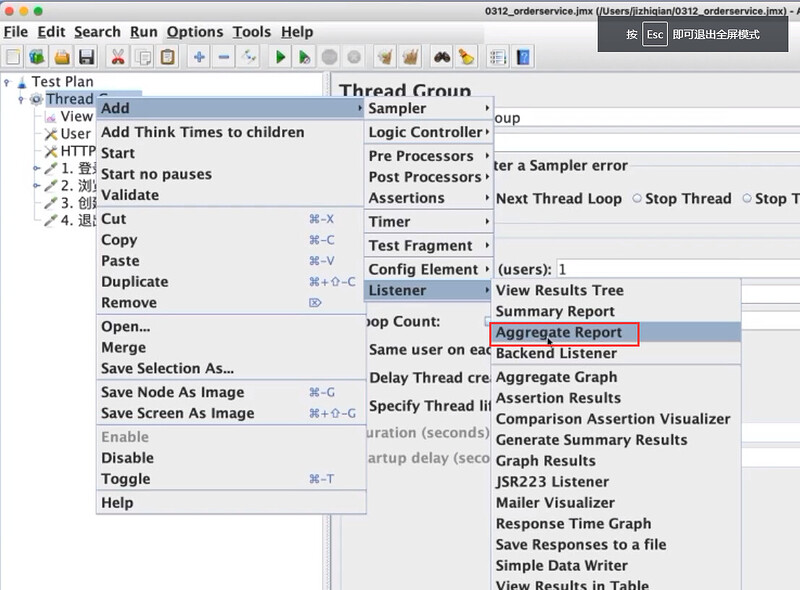Click the grey Stop toolbar icon
Screen dimensions: 800x590
tap(329, 57)
